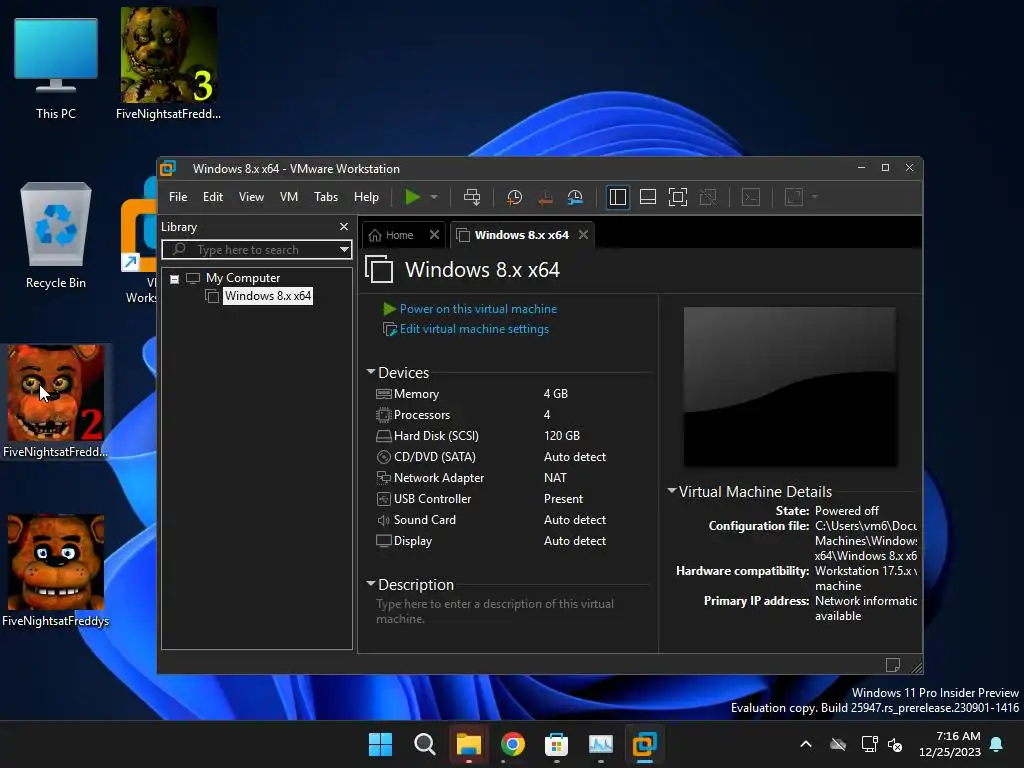Open Google Chrome from the taskbar

coord(513,744)
